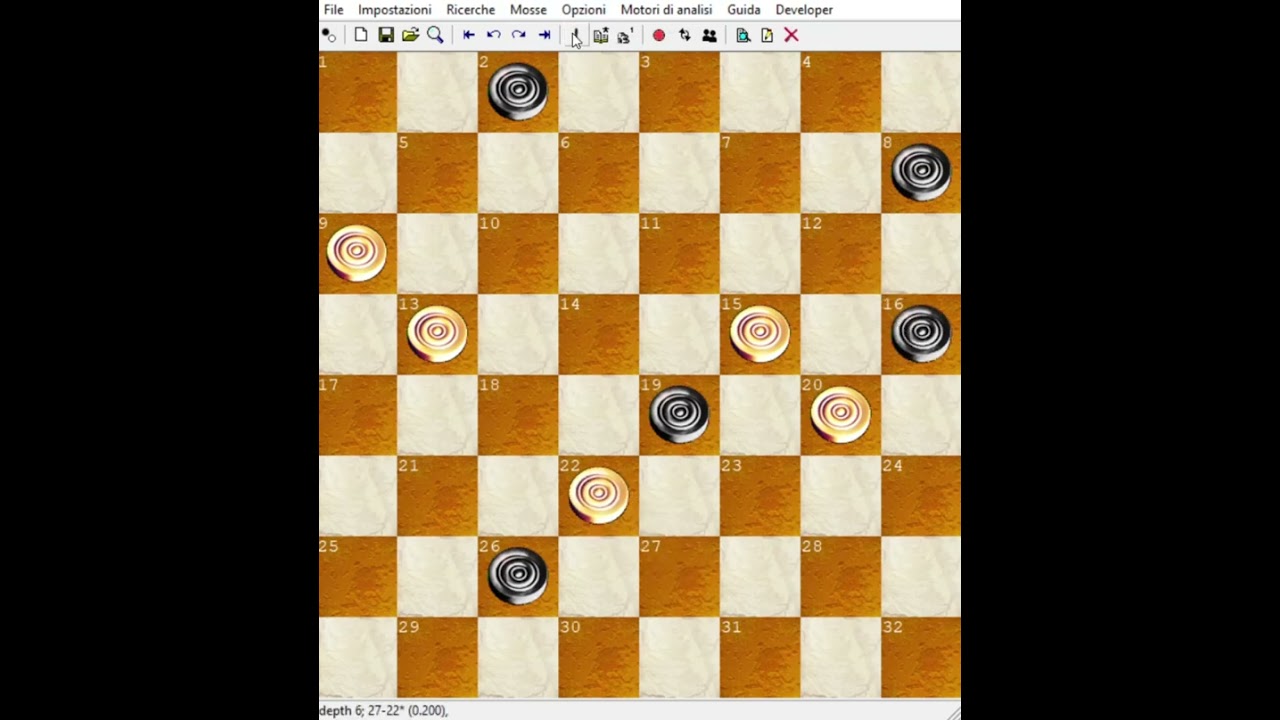Image resolution: width=1280 pixels, height=720 pixels.
Task: Select the white piece on square 15
Action: pos(760,333)
